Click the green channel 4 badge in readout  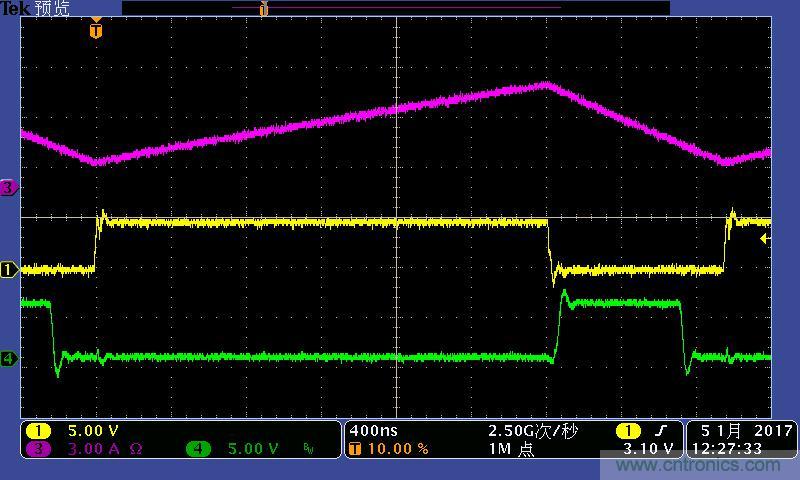tap(199, 449)
